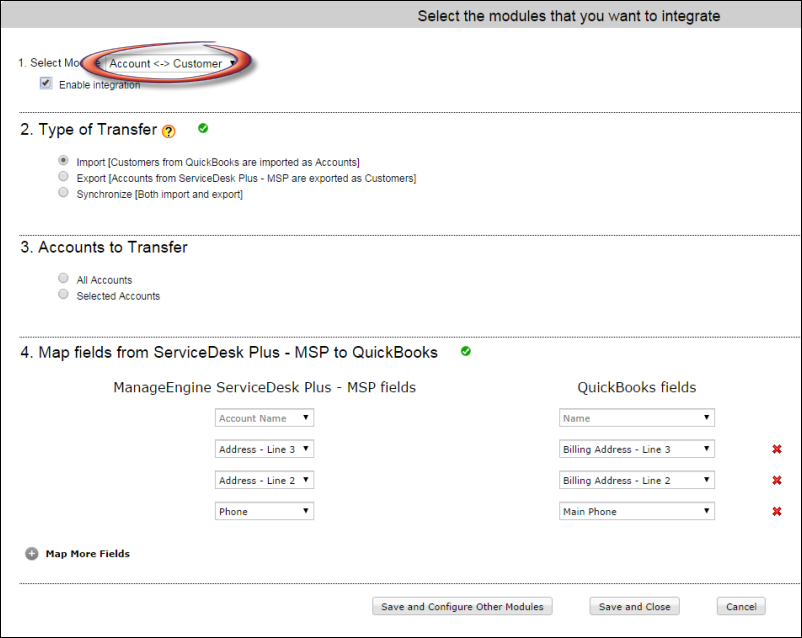The image size is (802, 638).
Task: Choose Selected Accounts radio option
Action: tap(63, 294)
